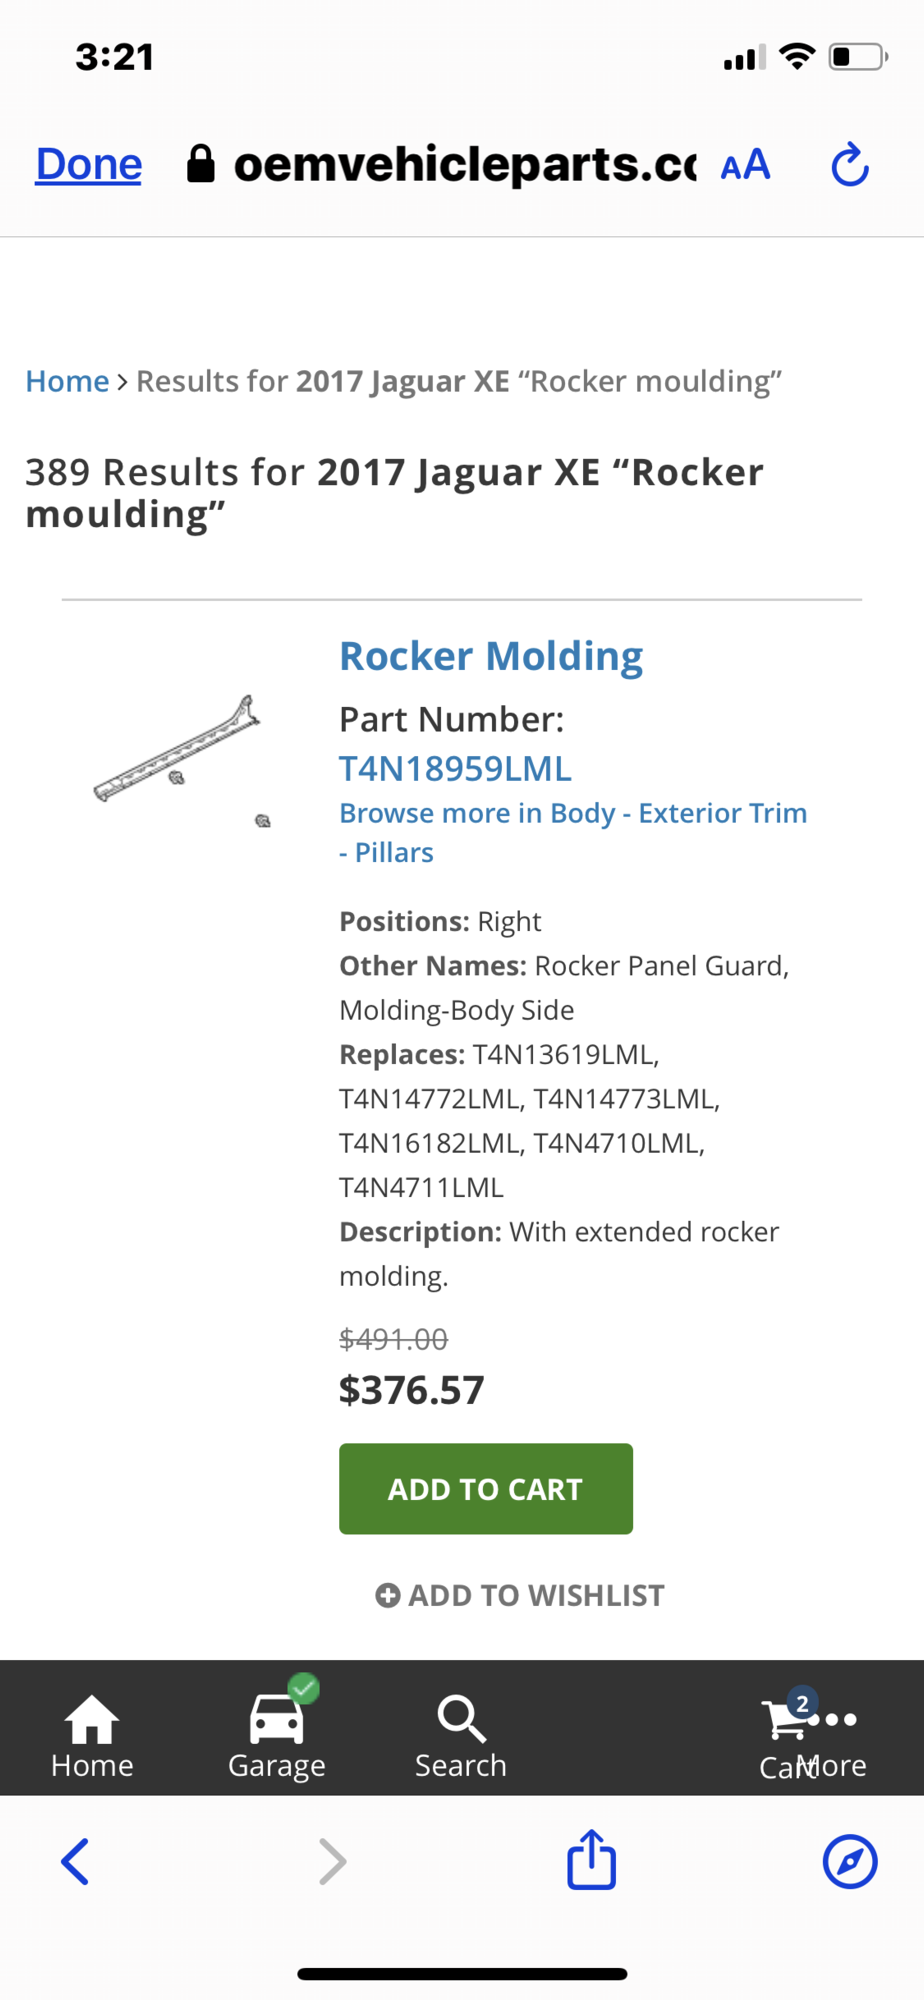The height and width of the screenshot is (2000, 924).
Task: Open in Safari via compass icon
Action: 850,1861
